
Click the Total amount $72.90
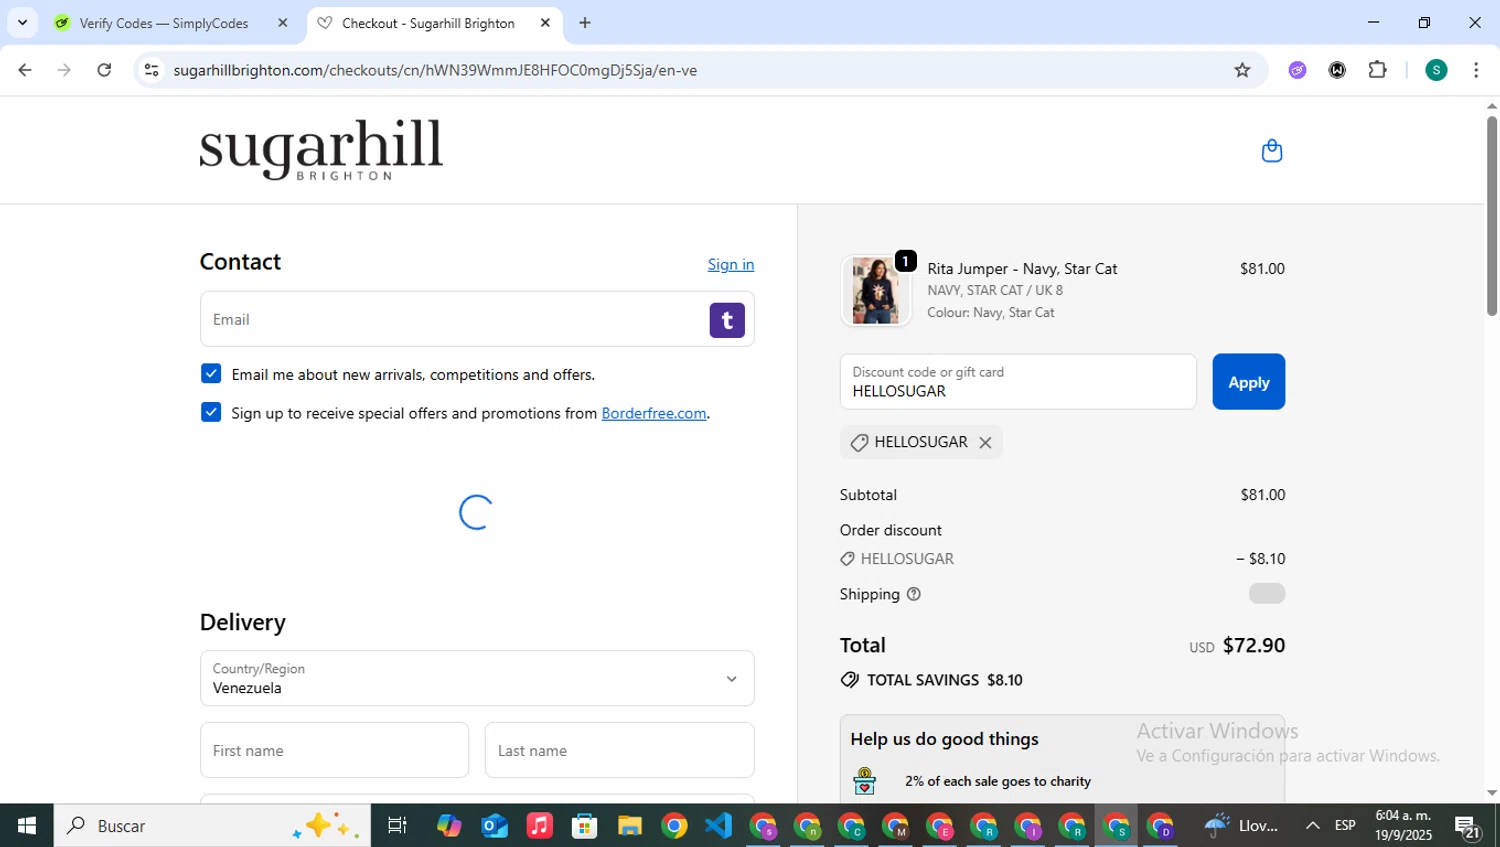tap(1253, 645)
